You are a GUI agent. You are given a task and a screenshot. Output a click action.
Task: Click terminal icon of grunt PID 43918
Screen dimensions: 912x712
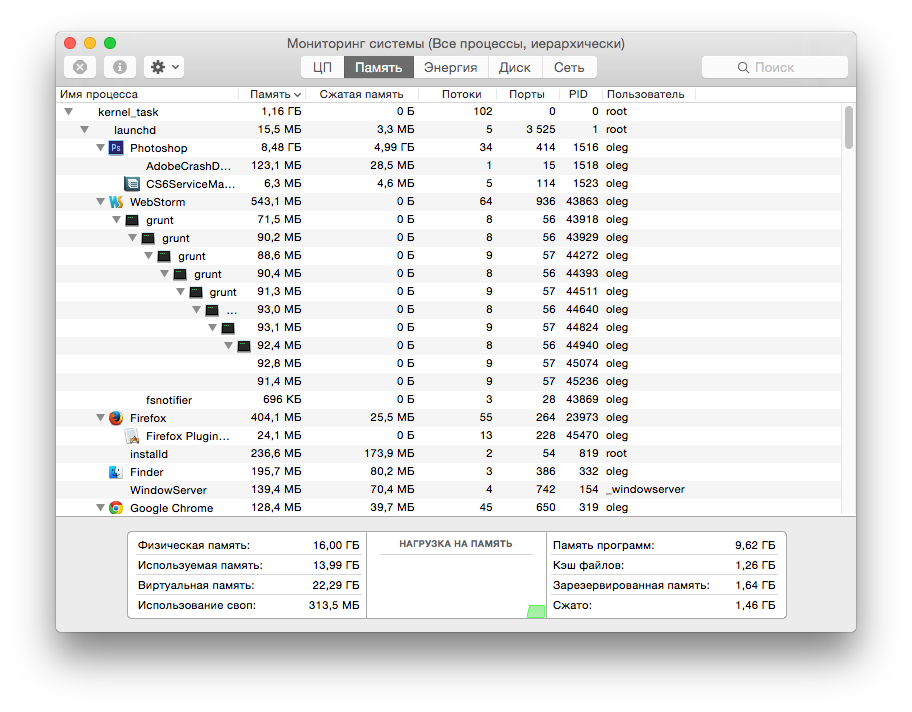tap(133, 220)
